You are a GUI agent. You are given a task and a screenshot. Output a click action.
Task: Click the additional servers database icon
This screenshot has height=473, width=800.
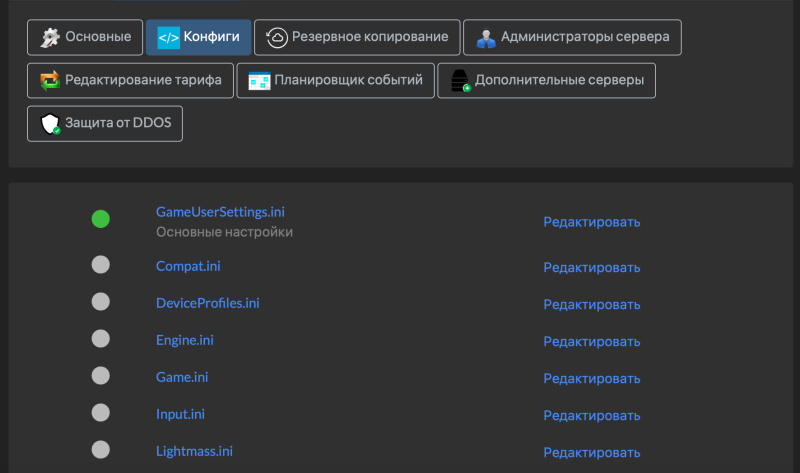click(460, 80)
